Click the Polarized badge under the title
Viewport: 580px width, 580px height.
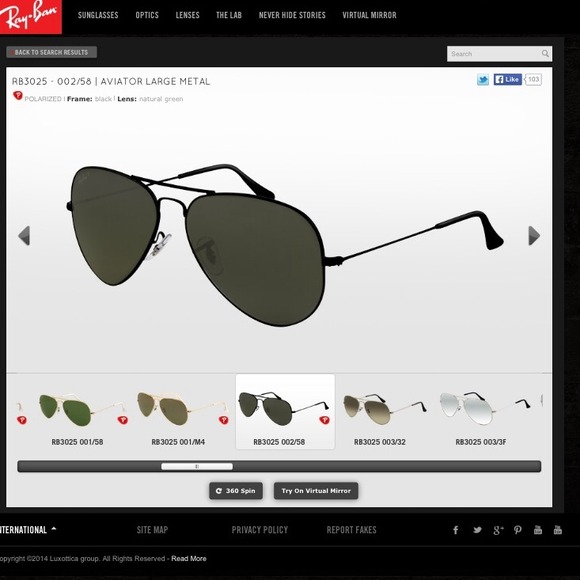pos(18,96)
